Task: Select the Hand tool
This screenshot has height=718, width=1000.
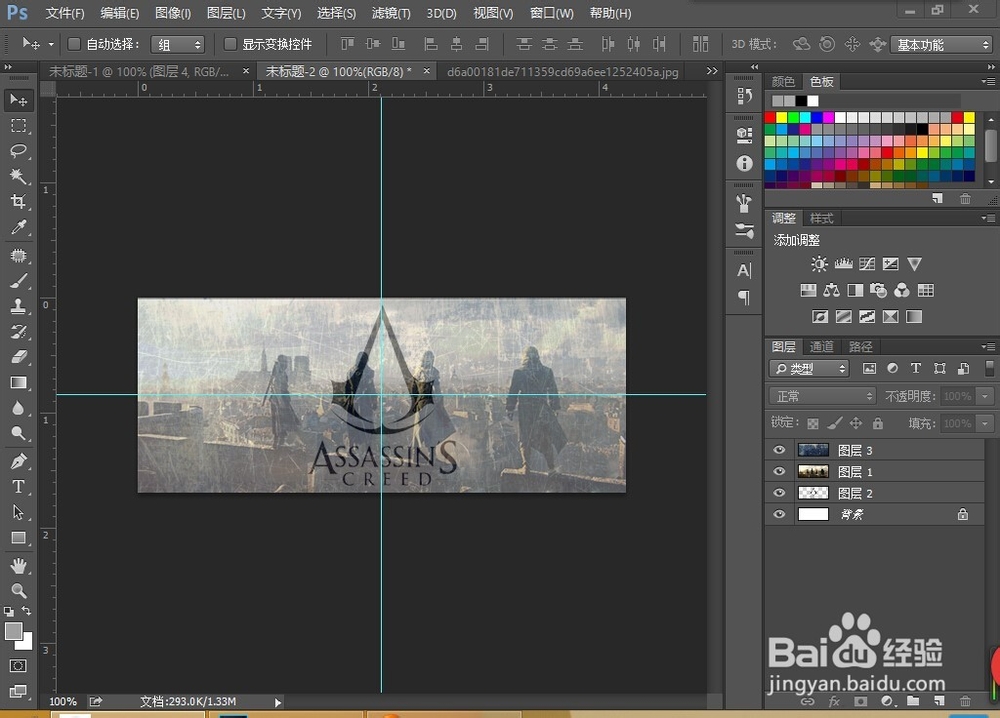Action: 18,566
